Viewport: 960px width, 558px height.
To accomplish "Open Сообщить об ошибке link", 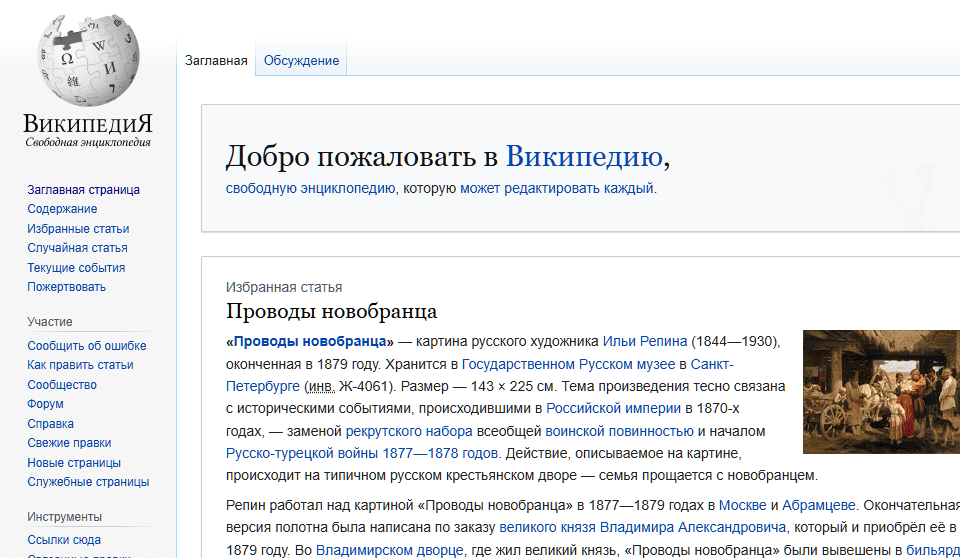I will pyautogui.click(x=87, y=346).
